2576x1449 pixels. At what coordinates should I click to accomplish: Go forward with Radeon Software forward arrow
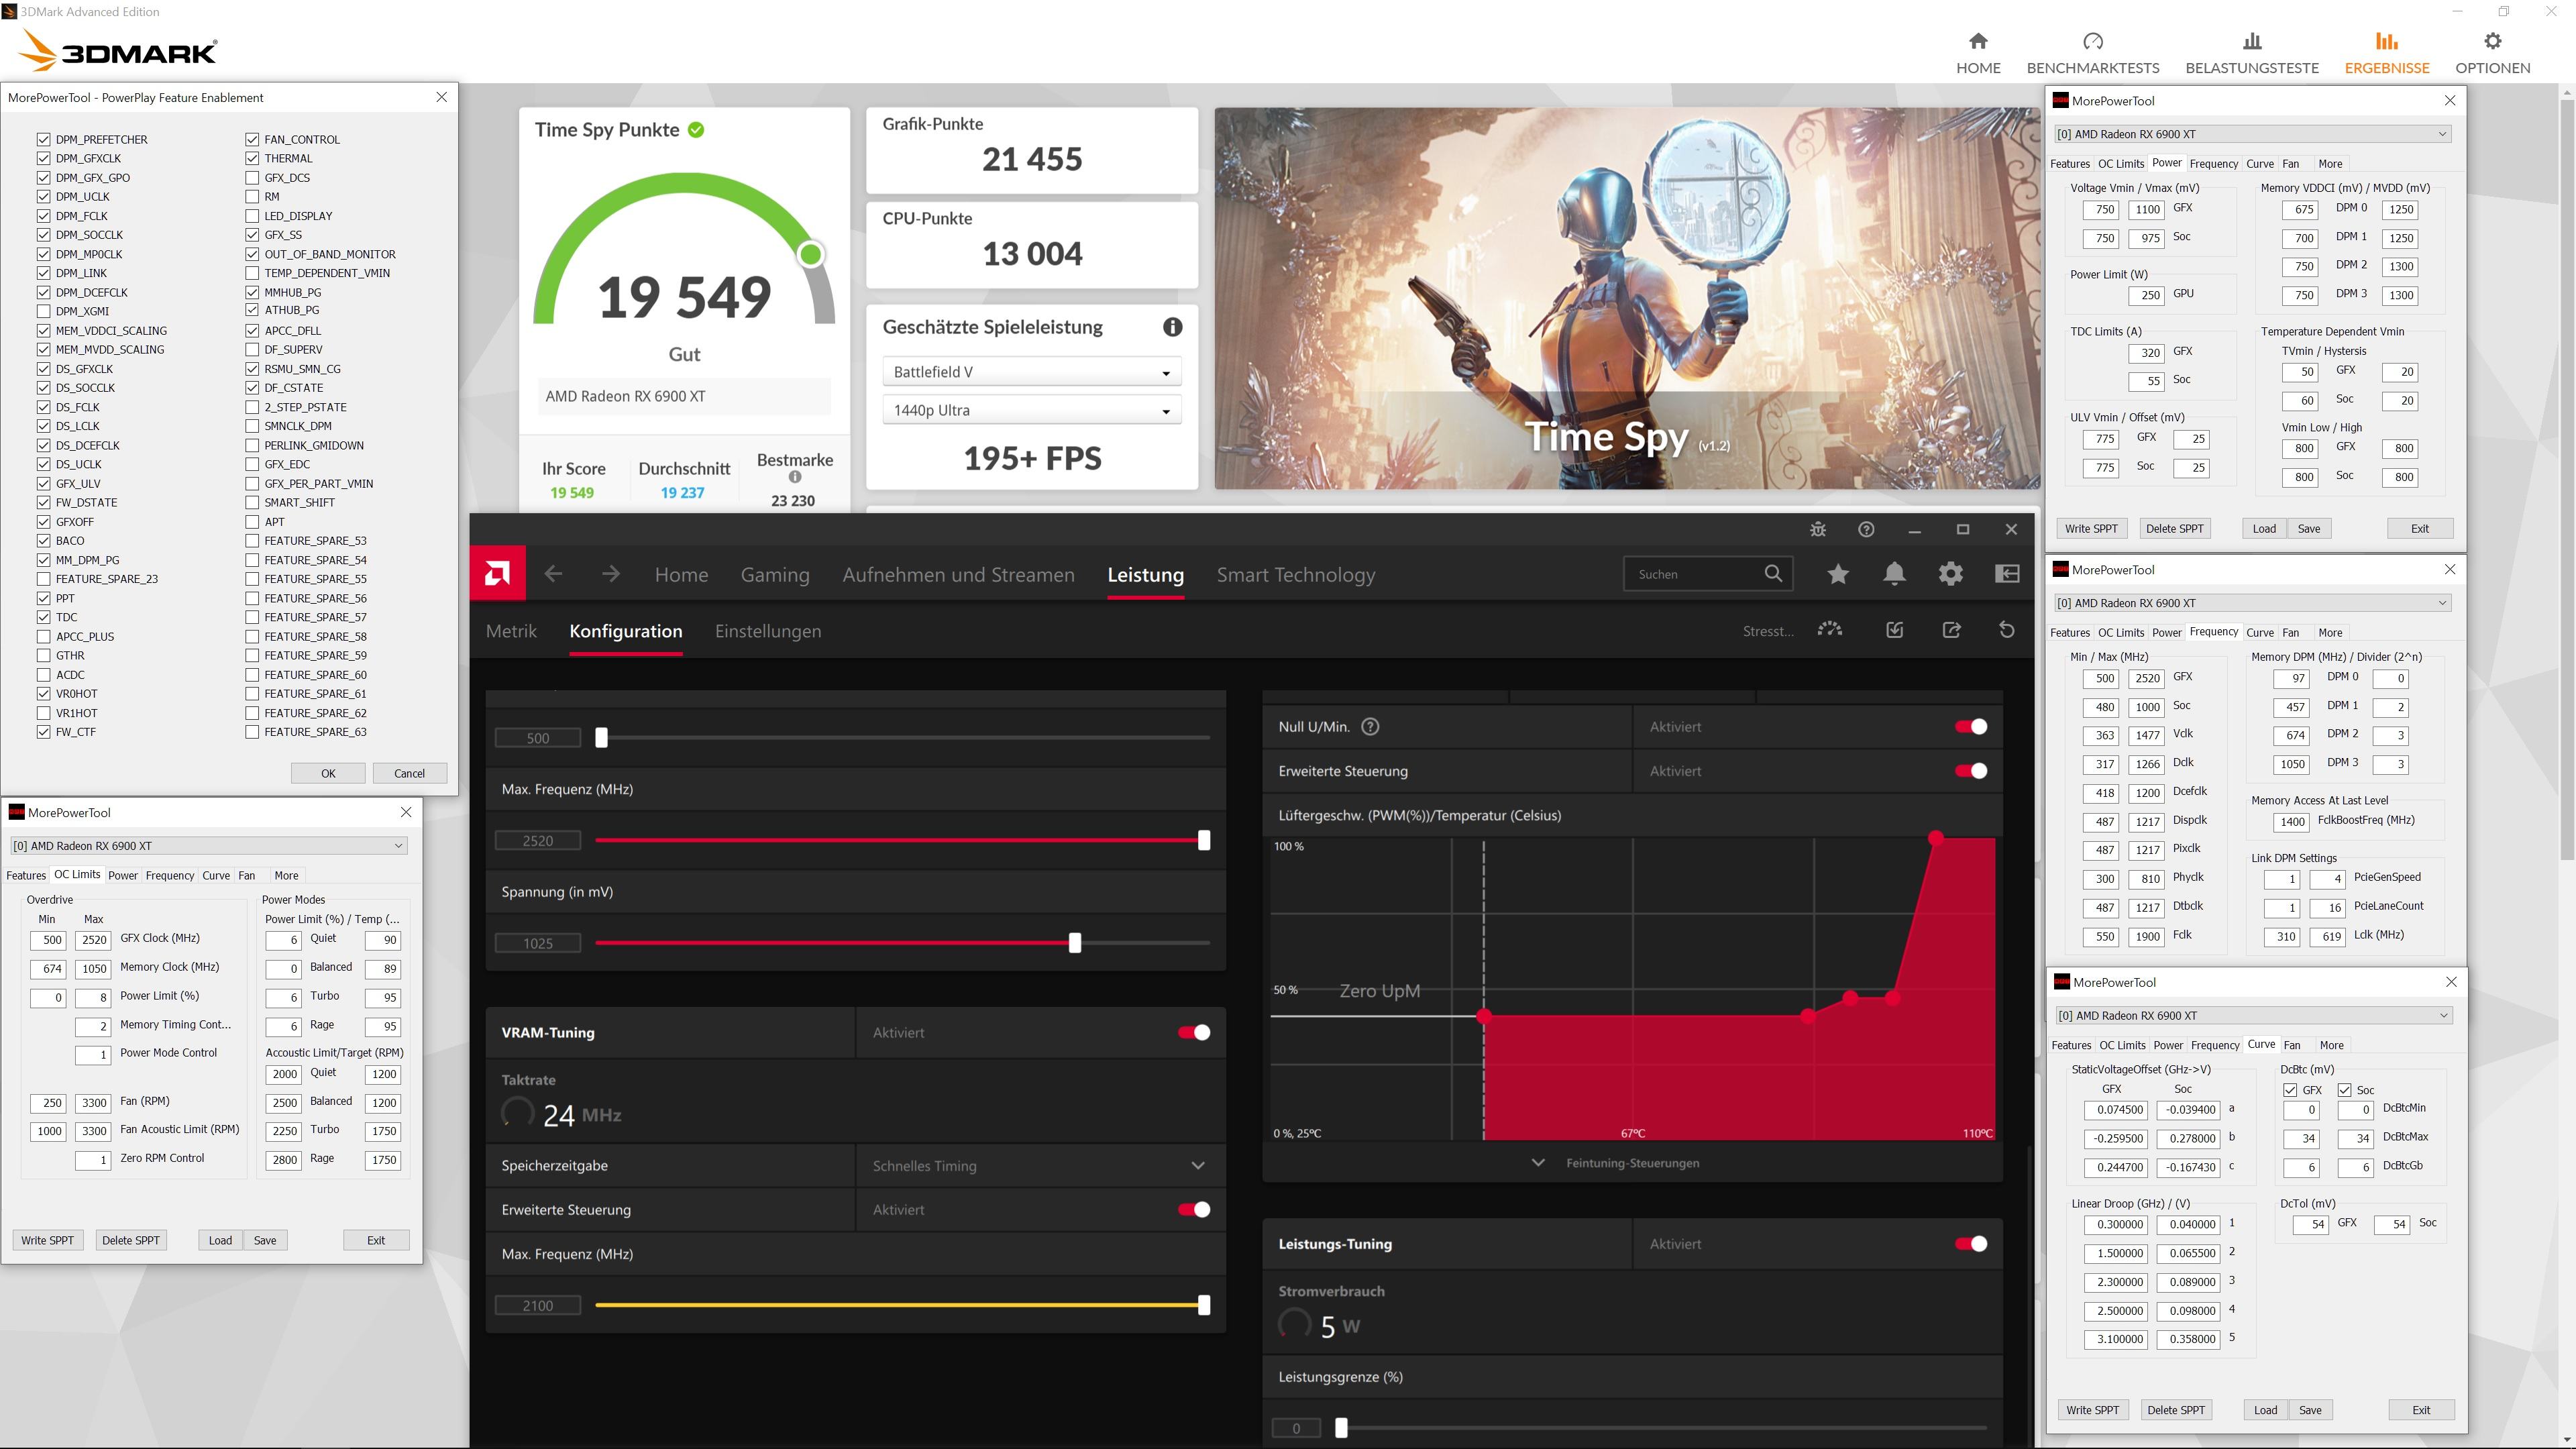point(610,574)
